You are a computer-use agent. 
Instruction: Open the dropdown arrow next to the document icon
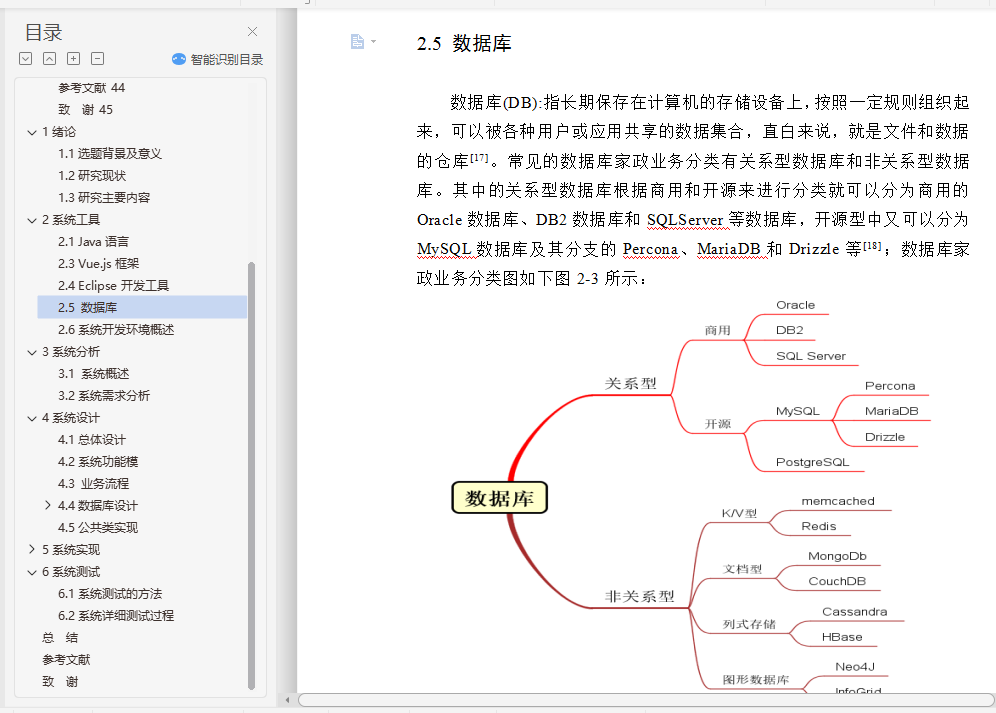374,41
